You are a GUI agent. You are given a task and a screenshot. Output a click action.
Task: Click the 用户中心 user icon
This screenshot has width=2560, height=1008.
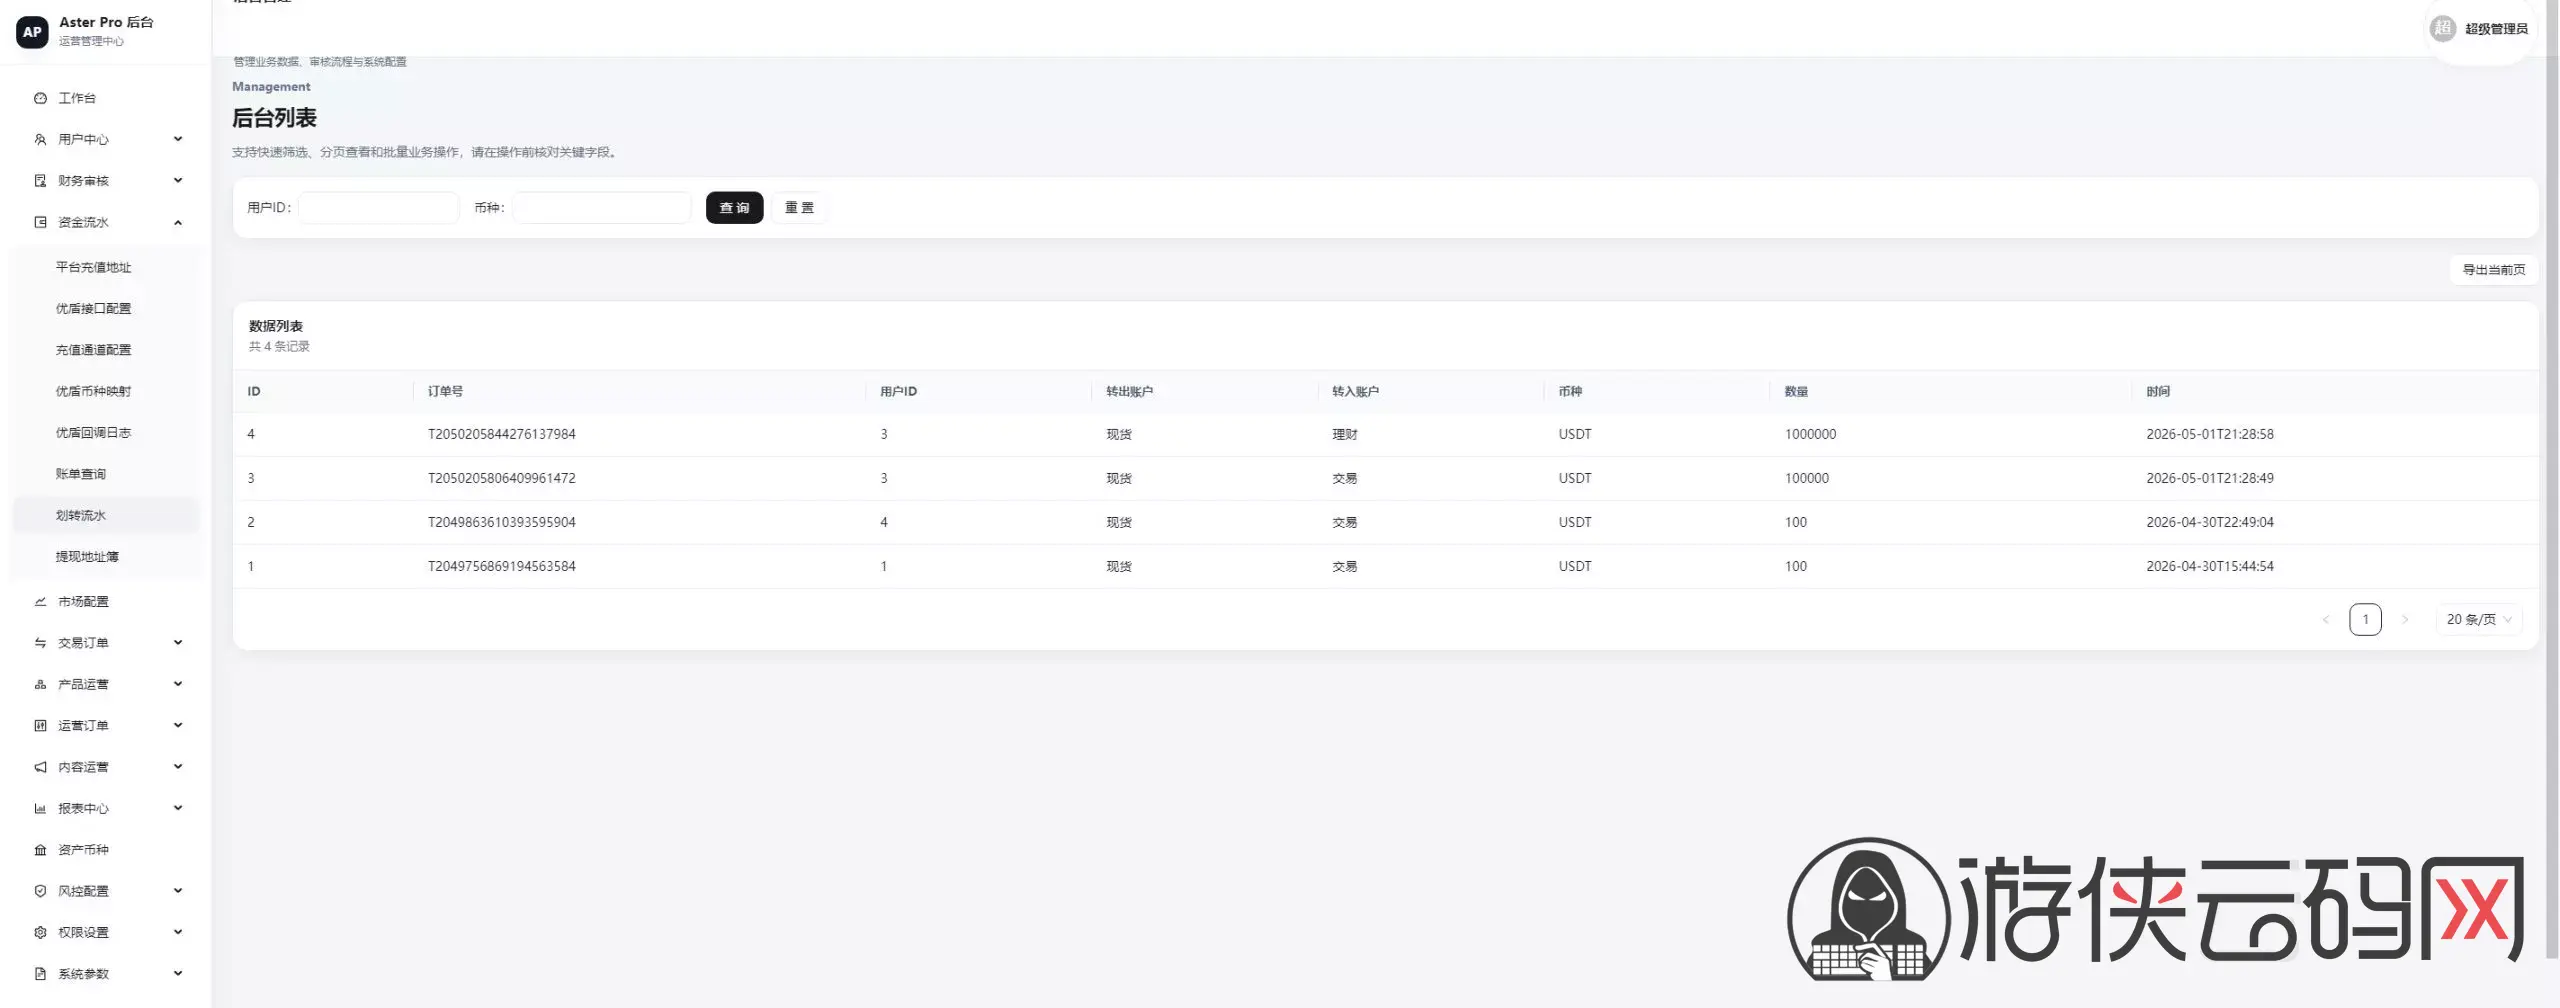[x=40, y=139]
